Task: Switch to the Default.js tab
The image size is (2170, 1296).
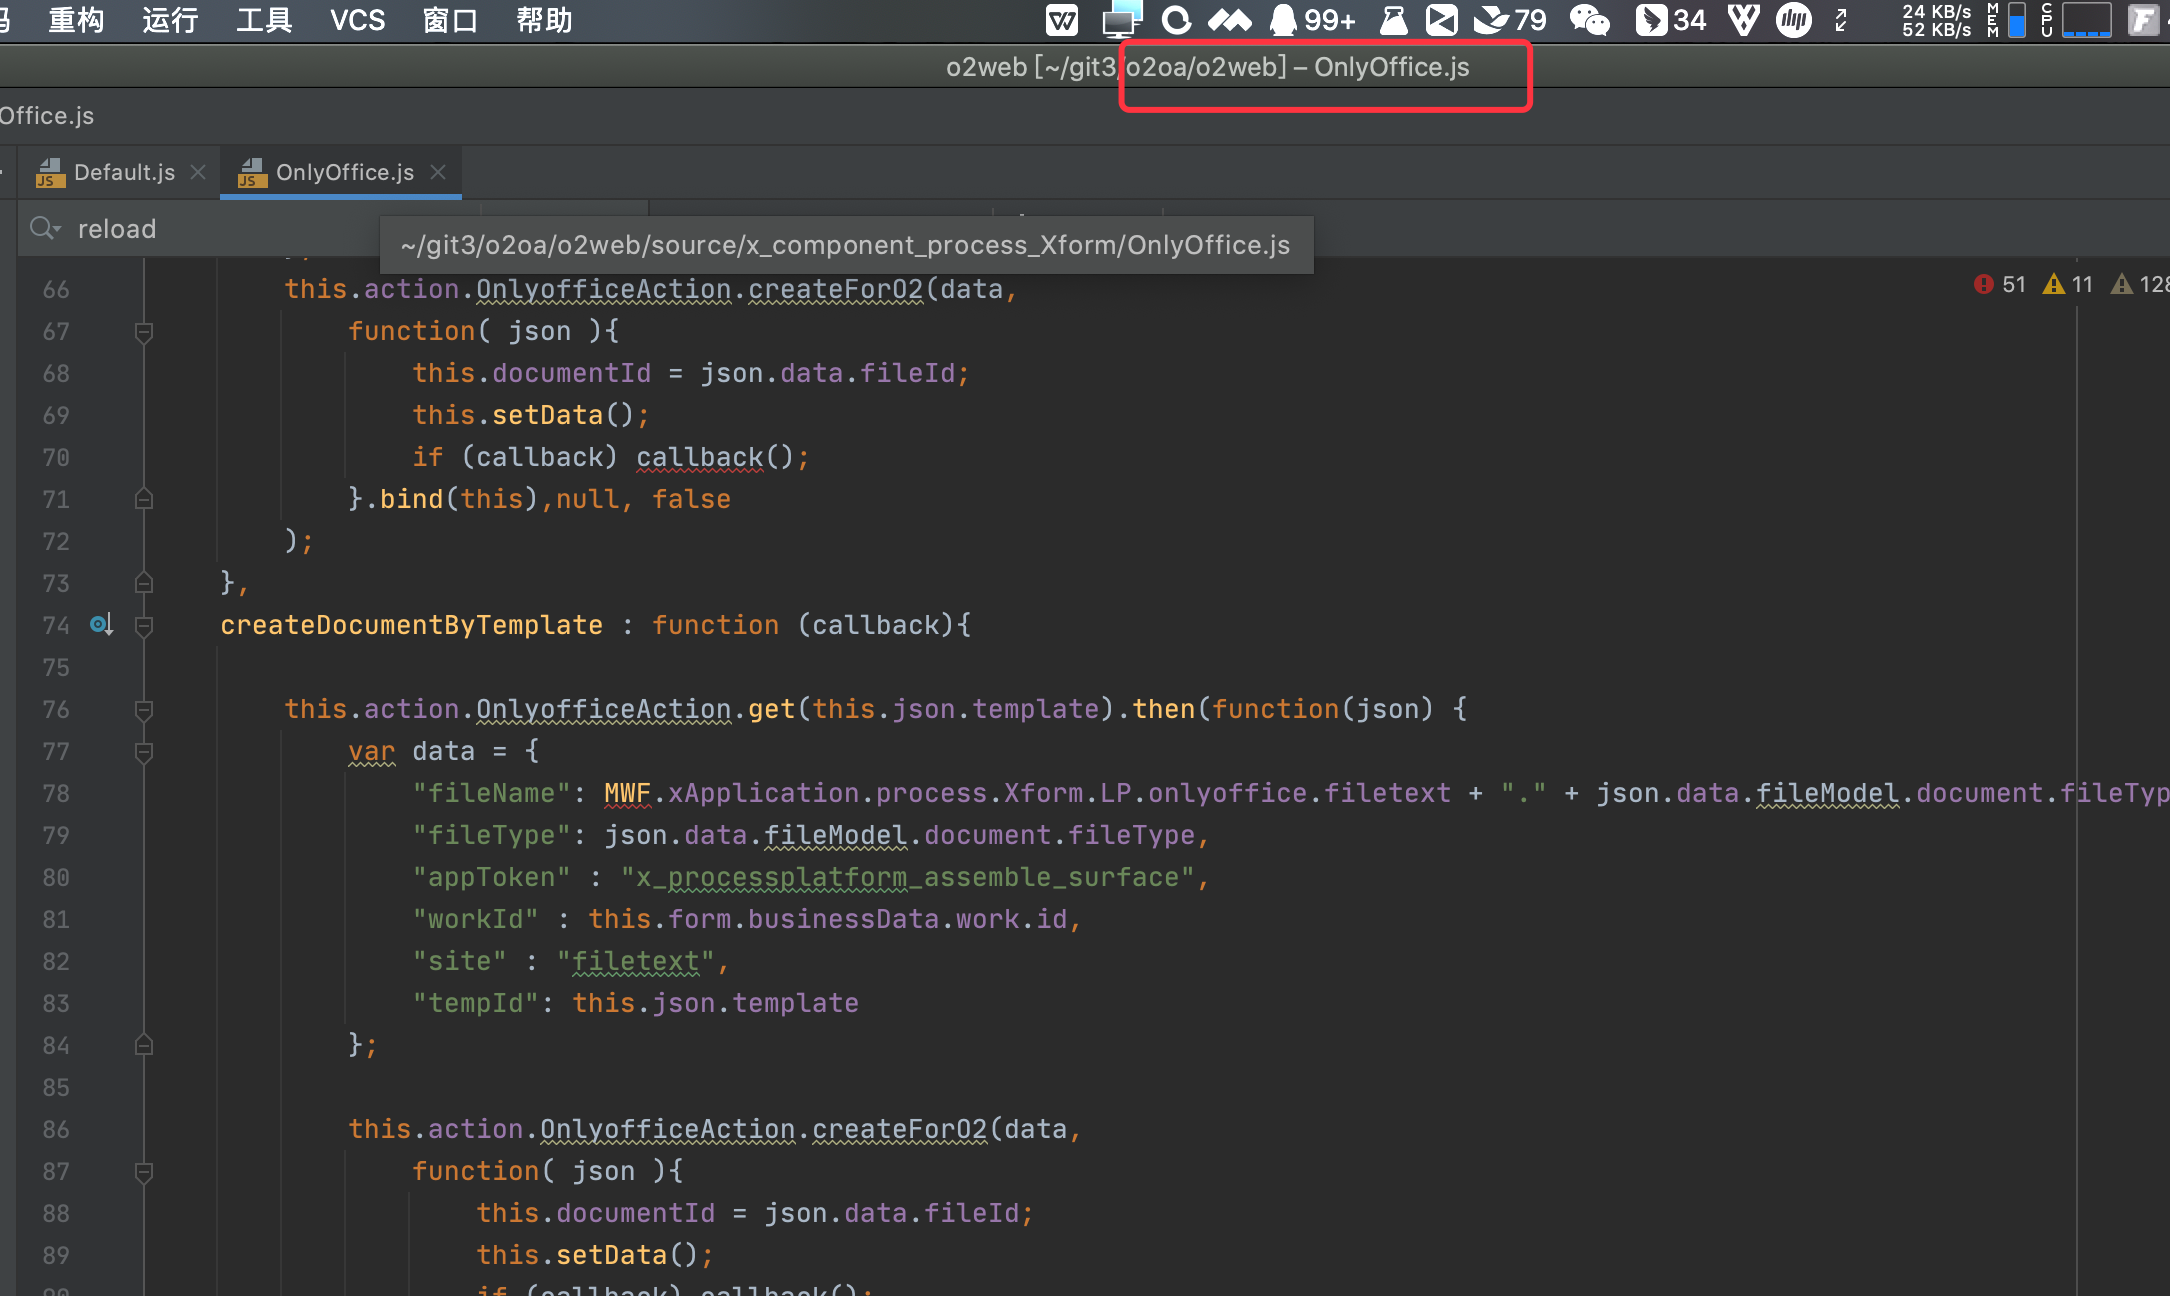Action: pos(123,172)
